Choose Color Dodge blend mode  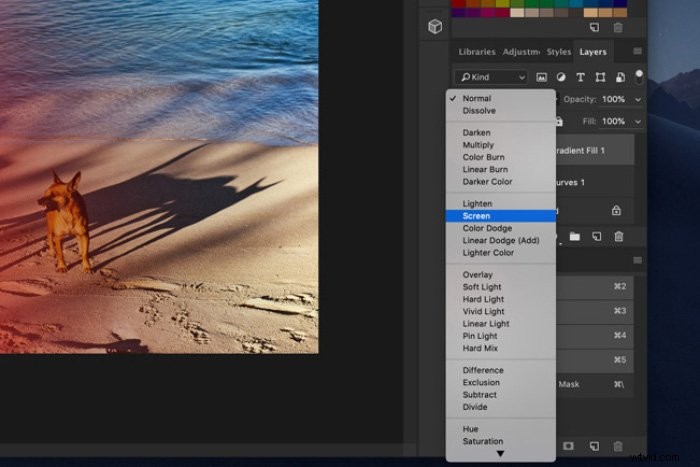click(x=501, y=228)
